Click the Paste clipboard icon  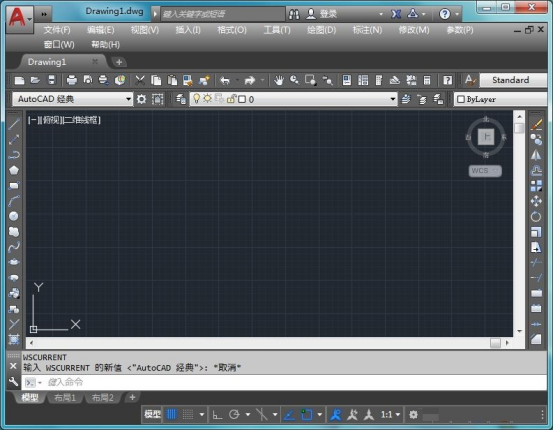coord(172,80)
